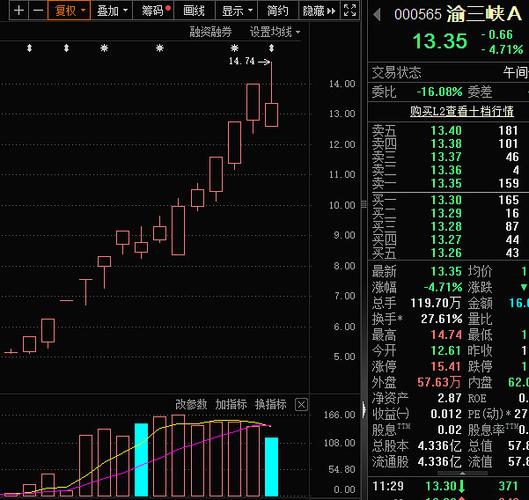Click the 交易状态 trading status label
The image size is (529, 500).
coord(396,73)
